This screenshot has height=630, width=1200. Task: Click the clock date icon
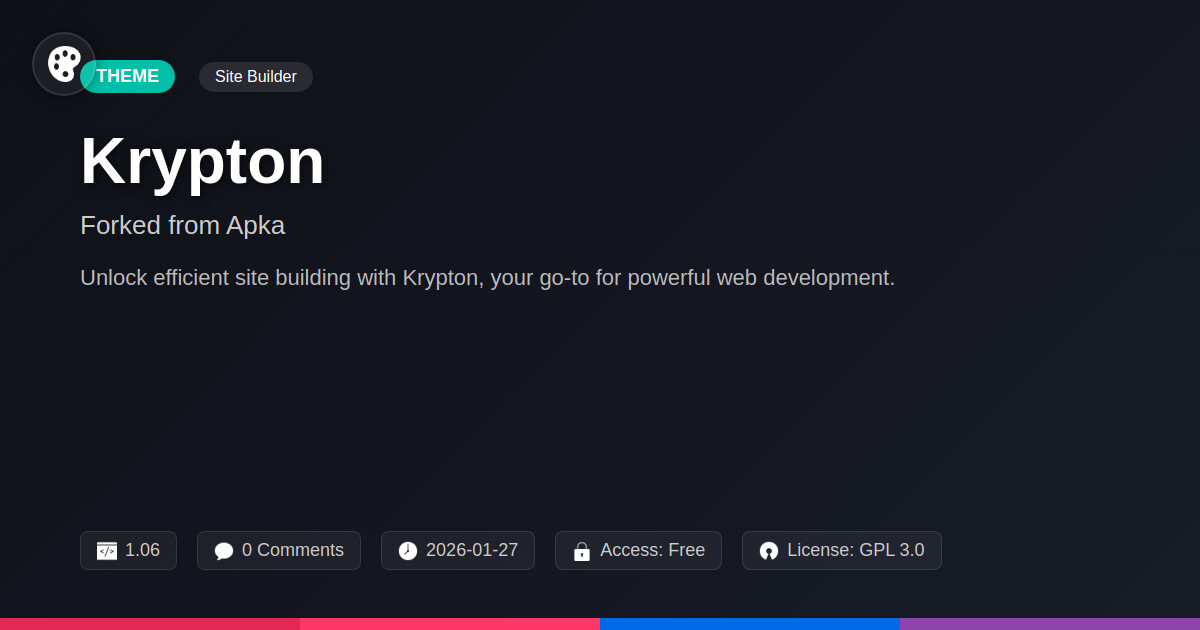[408, 551]
